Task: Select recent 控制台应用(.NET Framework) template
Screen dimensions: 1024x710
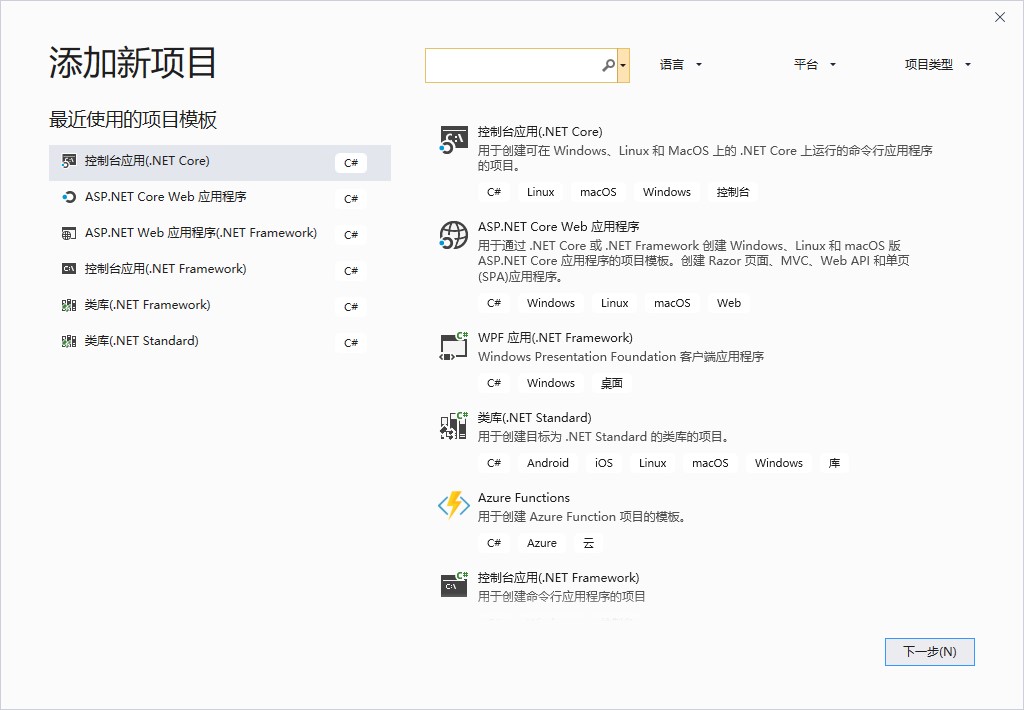Action: tap(165, 269)
